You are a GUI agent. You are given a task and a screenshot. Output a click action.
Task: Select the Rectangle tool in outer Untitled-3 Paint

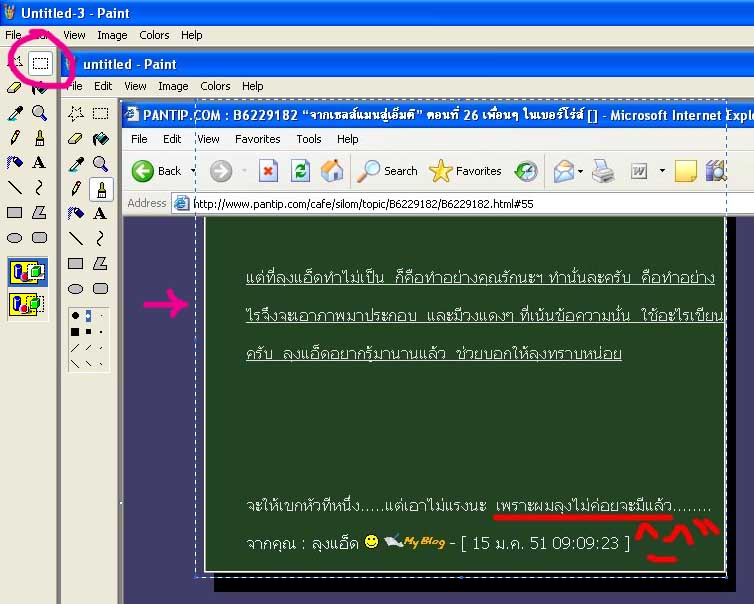click(x=14, y=213)
